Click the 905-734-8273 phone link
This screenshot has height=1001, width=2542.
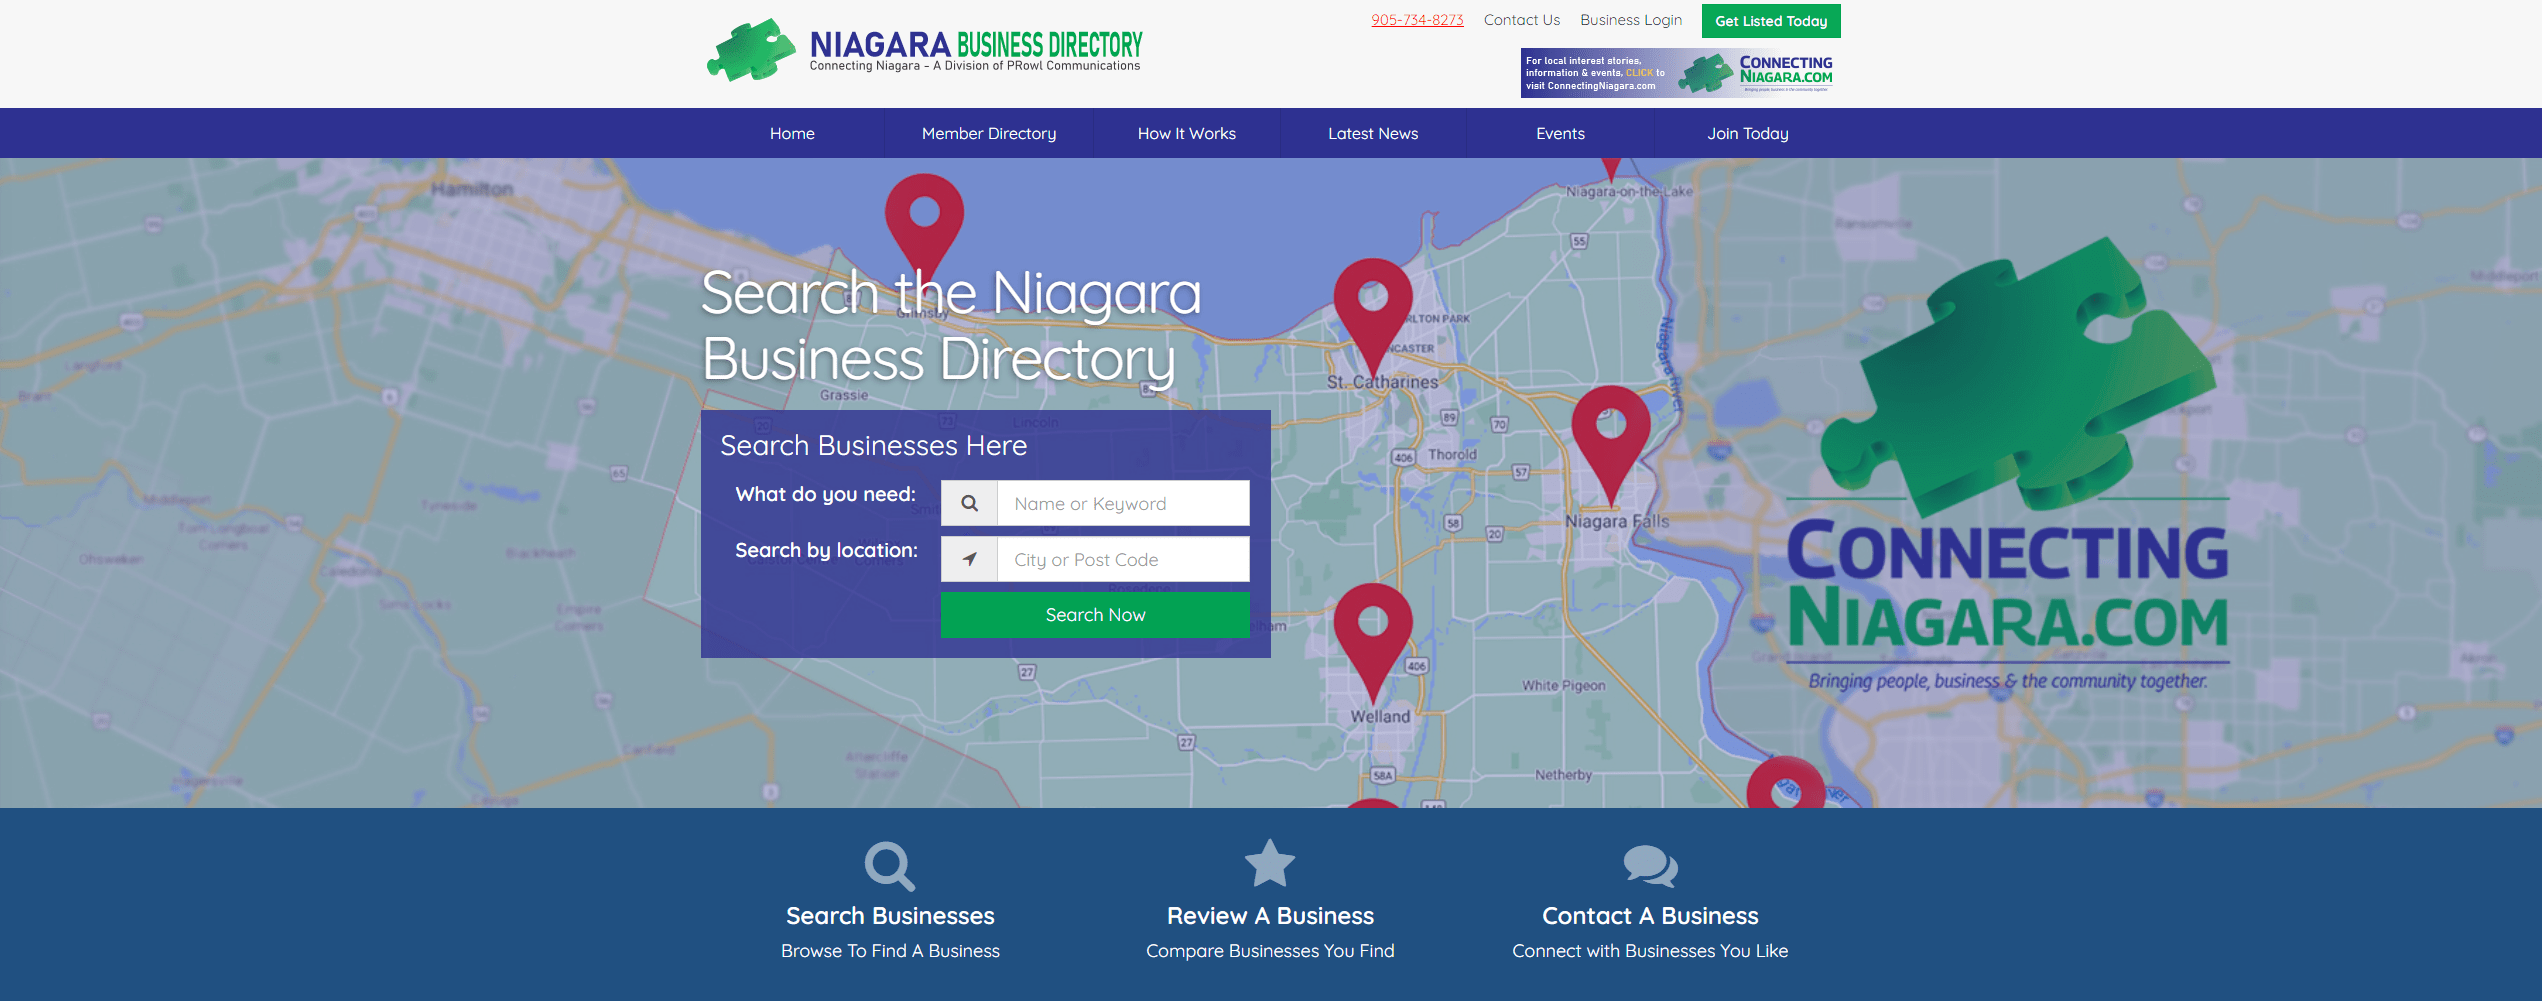pos(1417,20)
